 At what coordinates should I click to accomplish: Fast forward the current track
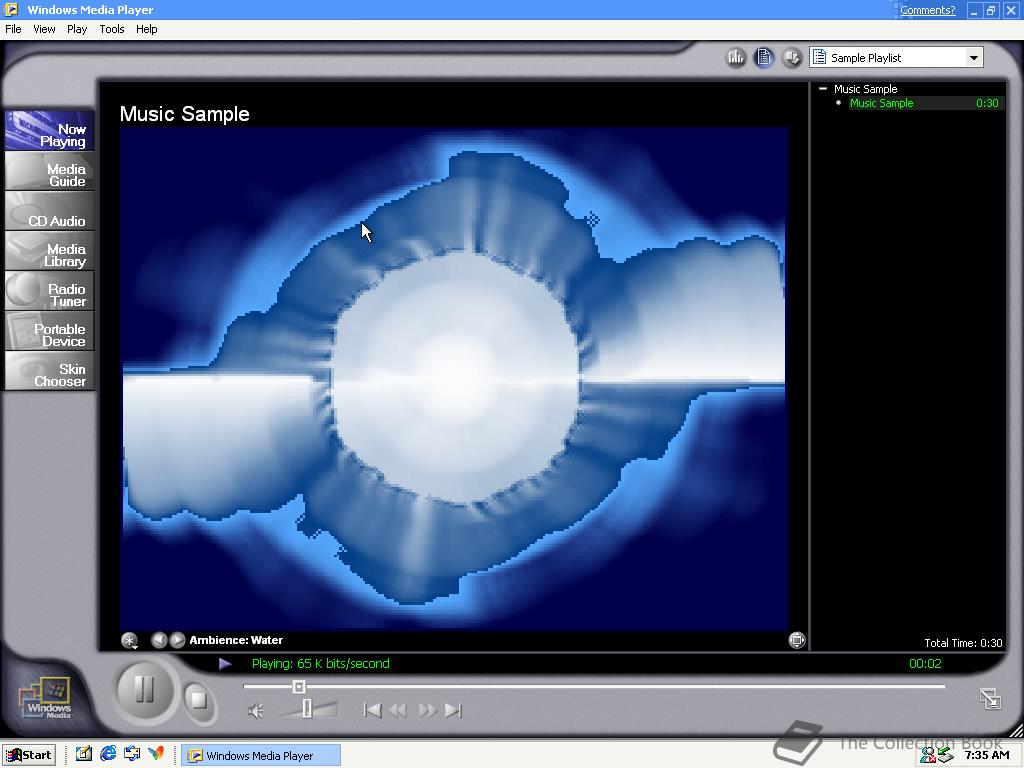coord(426,710)
